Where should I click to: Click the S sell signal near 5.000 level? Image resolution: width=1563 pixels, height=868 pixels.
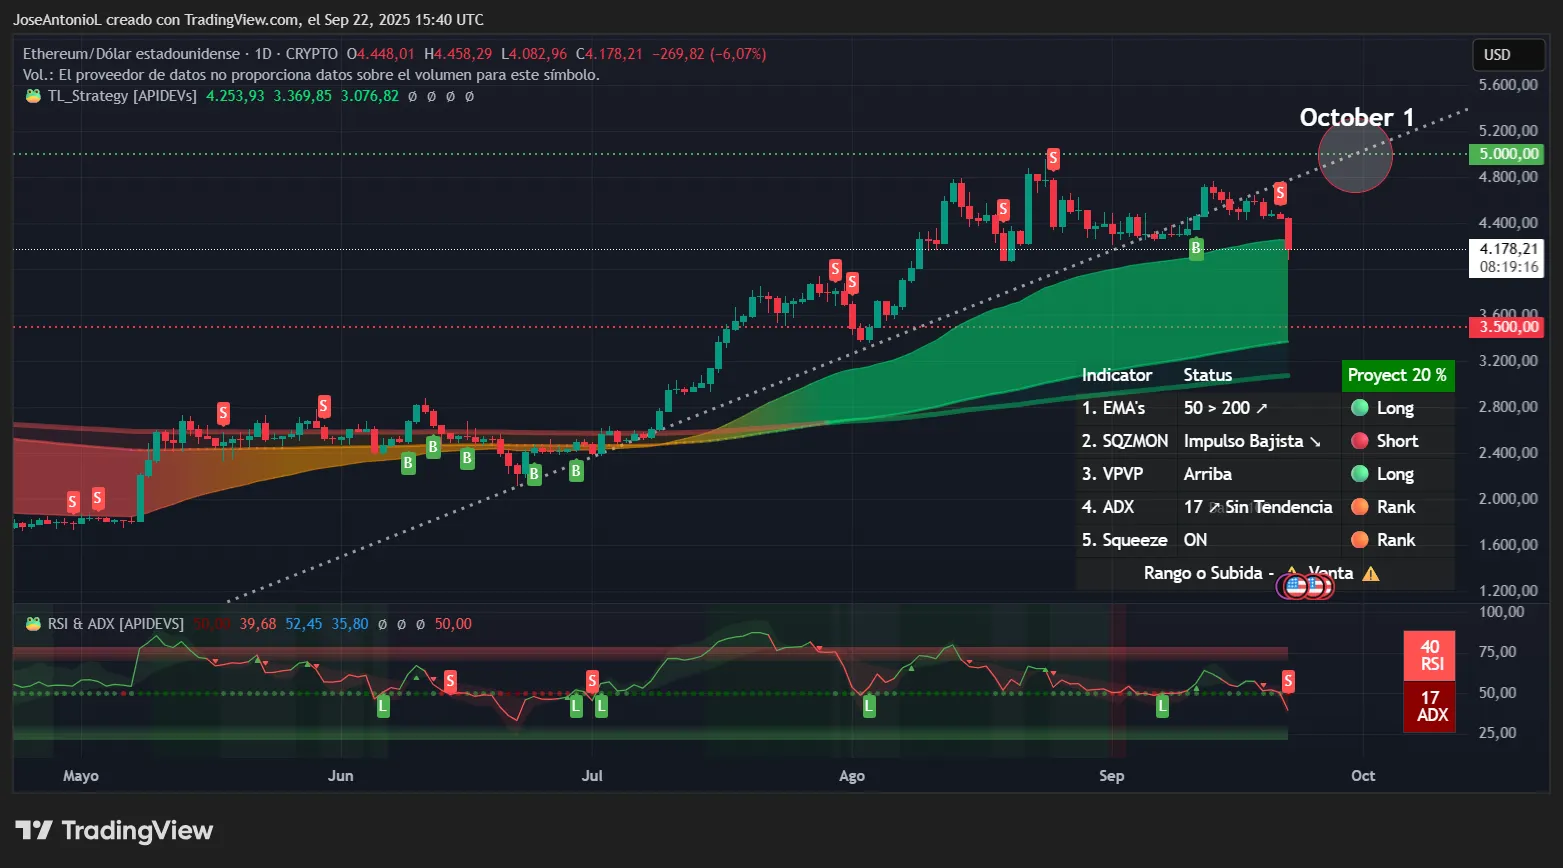coord(1052,157)
